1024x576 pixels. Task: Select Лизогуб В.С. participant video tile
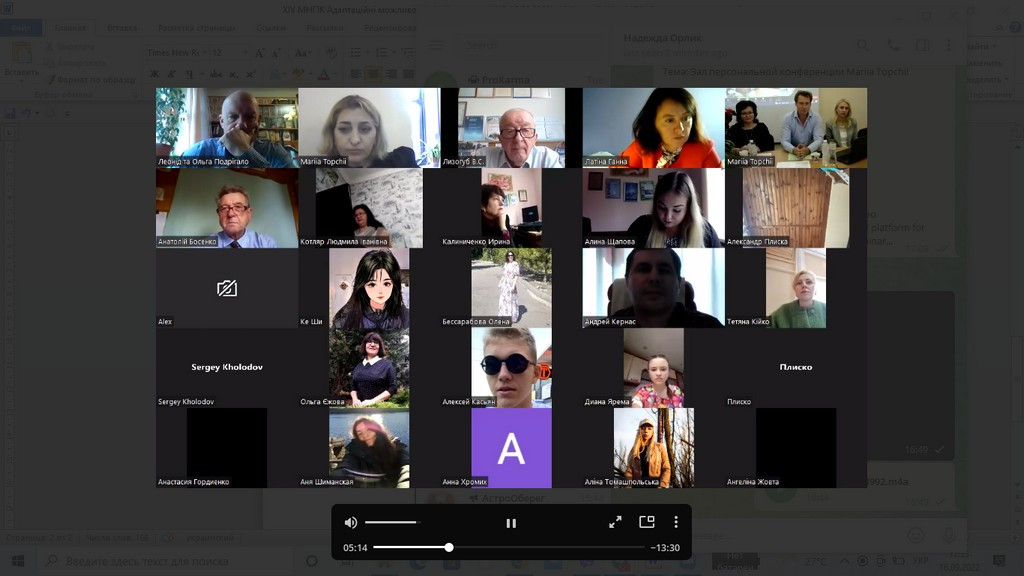[x=511, y=127]
